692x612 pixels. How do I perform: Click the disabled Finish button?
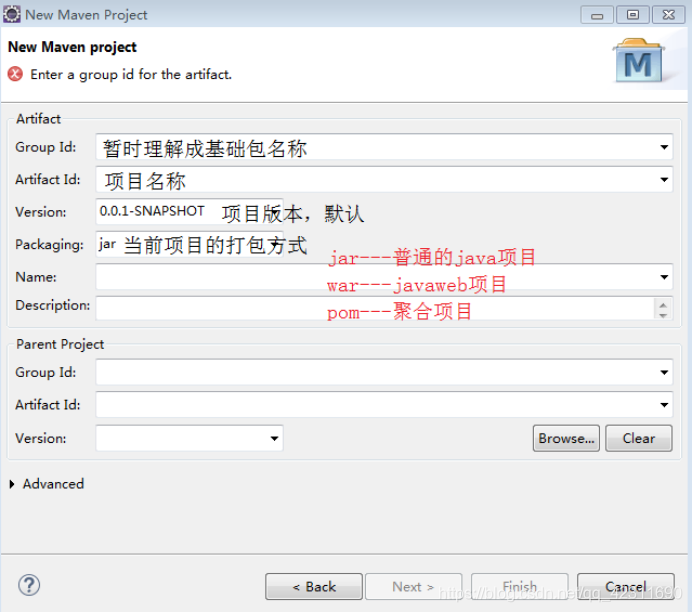pos(519,586)
